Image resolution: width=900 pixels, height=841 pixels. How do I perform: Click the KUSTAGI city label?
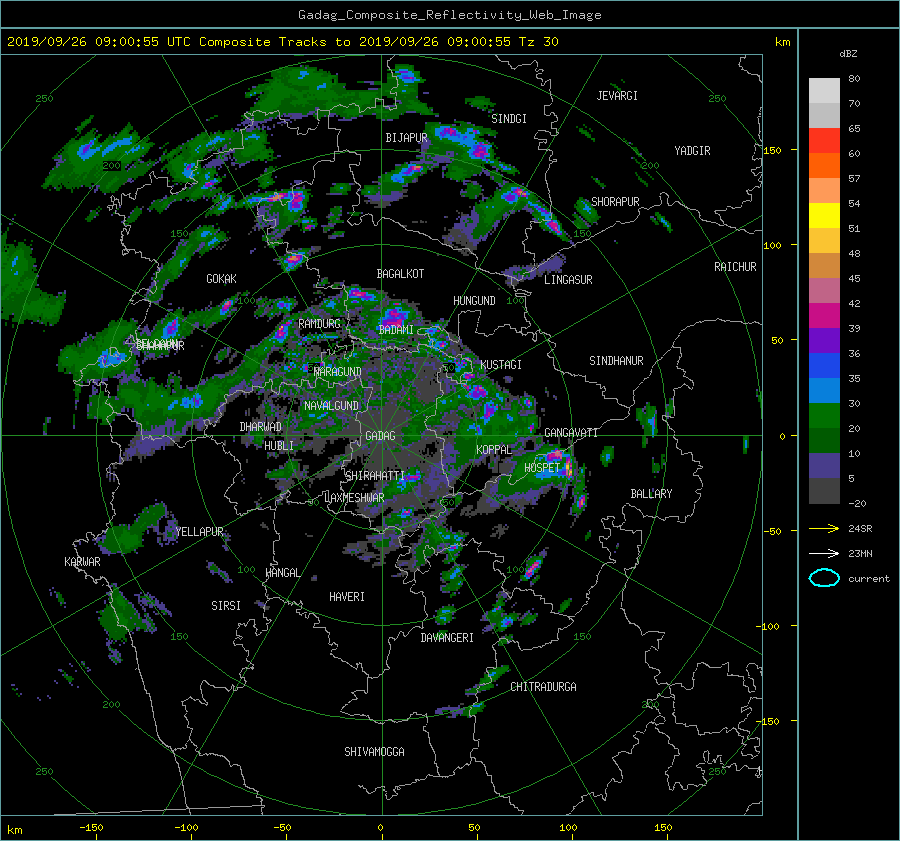[501, 365]
